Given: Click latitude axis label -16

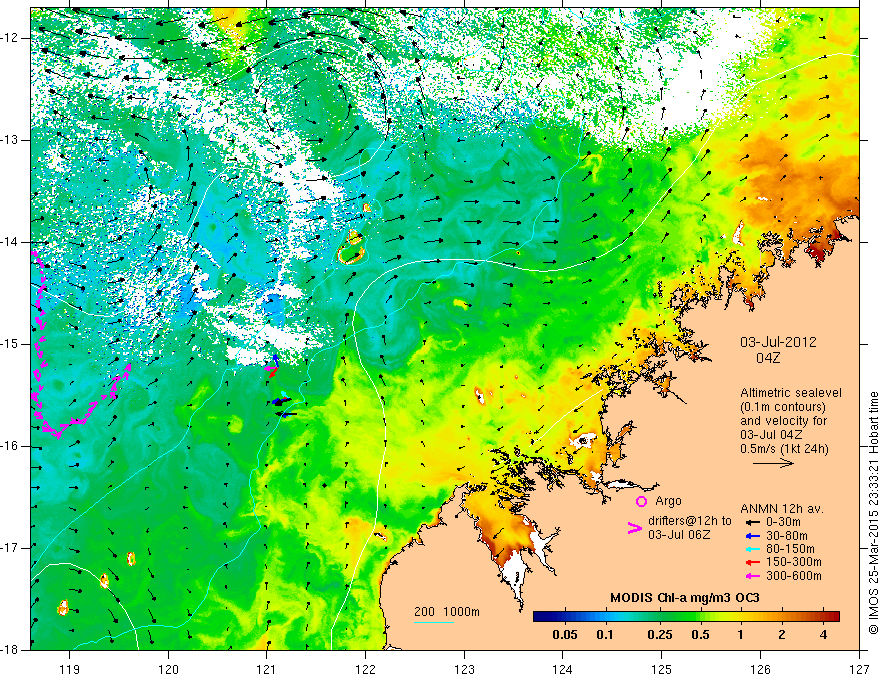Looking at the screenshot, I should point(10,446).
